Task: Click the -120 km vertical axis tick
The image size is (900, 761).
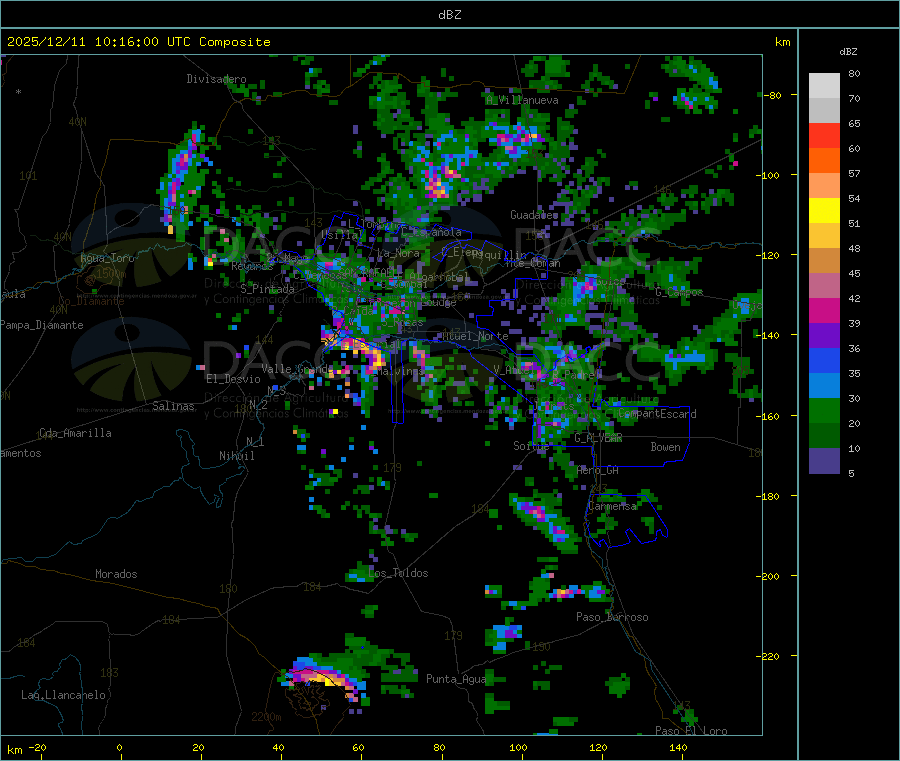Action: pyautogui.click(x=770, y=255)
